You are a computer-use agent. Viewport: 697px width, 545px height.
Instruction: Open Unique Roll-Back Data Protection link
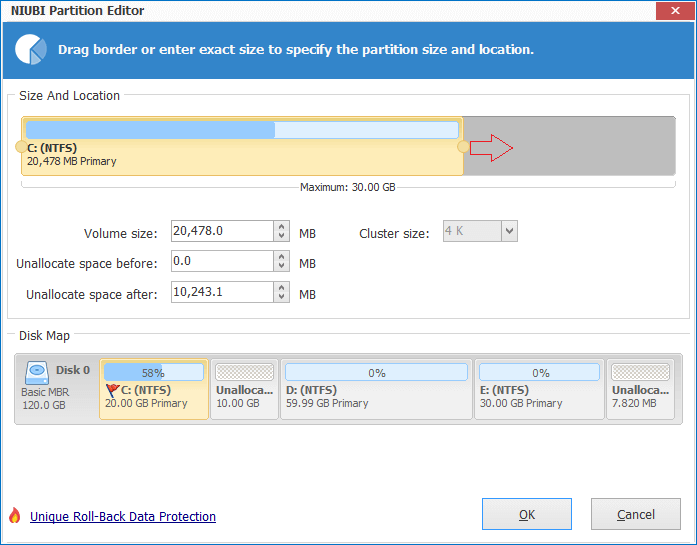click(123, 517)
